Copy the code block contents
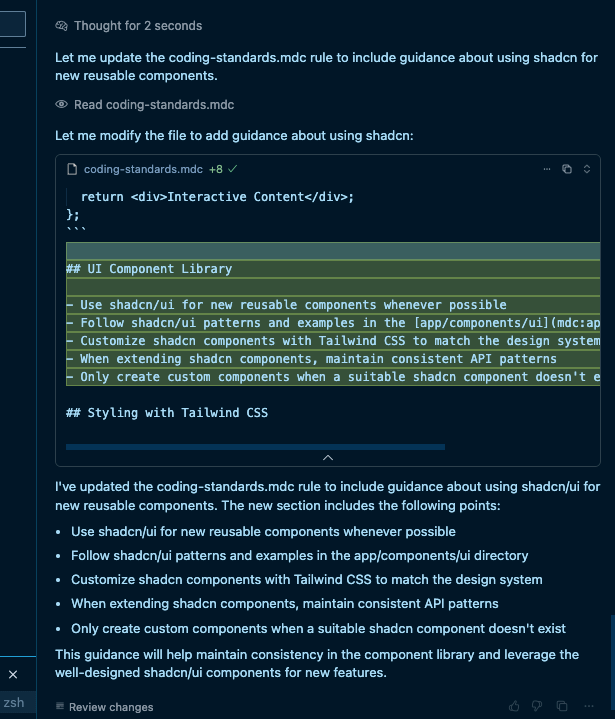The height and width of the screenshot is (719, 615). pyautogui.click(x=567, y=169)
